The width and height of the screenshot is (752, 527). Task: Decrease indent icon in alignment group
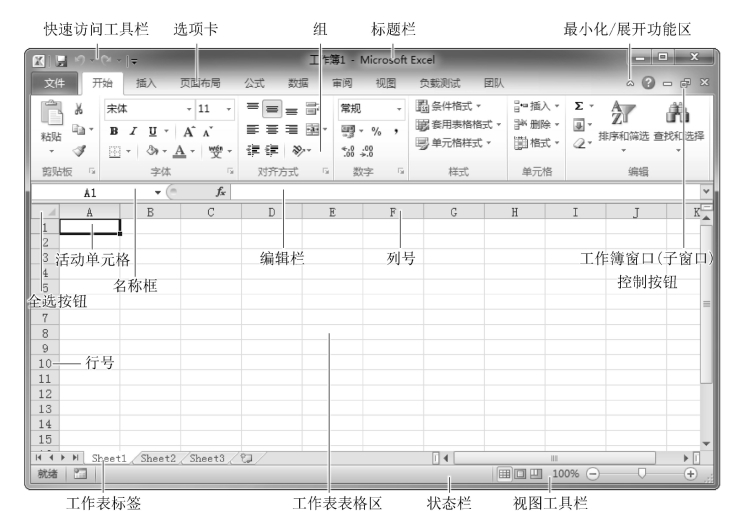253,150
